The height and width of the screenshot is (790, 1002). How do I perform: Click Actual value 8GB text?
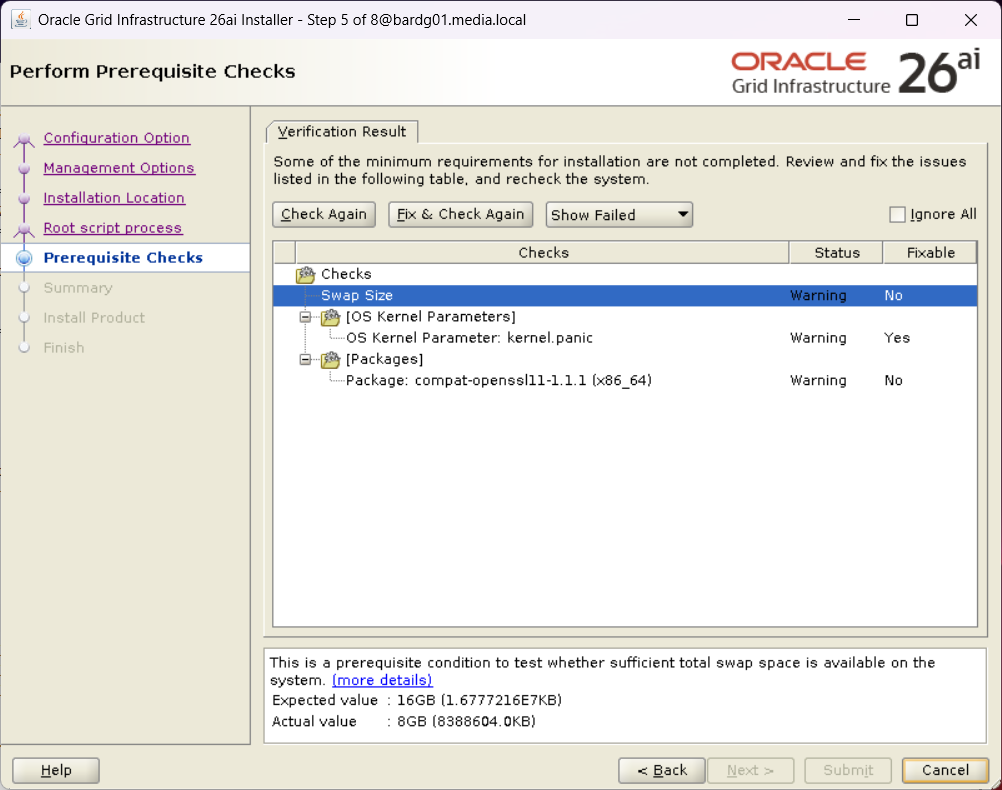[x=466, y=722]
